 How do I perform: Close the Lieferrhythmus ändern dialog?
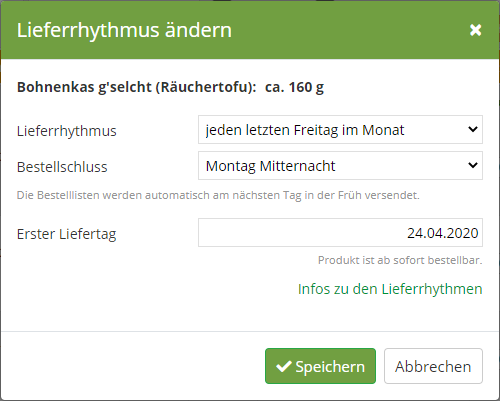(x=475, y=30)
